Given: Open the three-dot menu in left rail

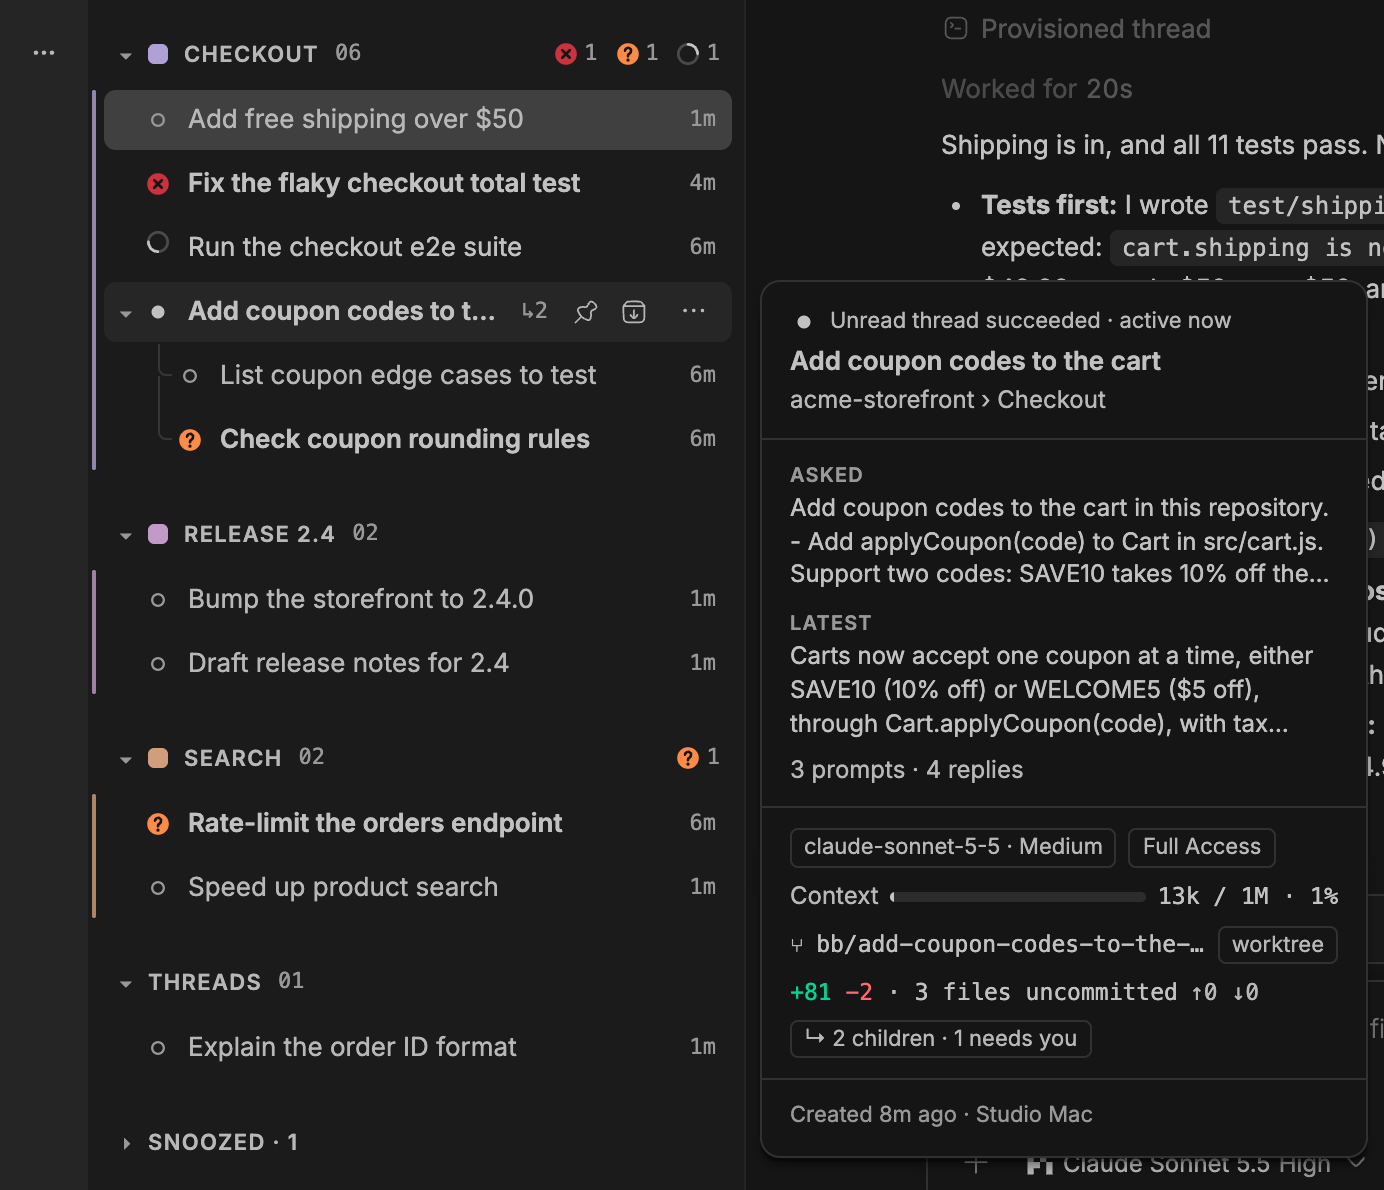Looking at the screenshot, I should point(44,53).
